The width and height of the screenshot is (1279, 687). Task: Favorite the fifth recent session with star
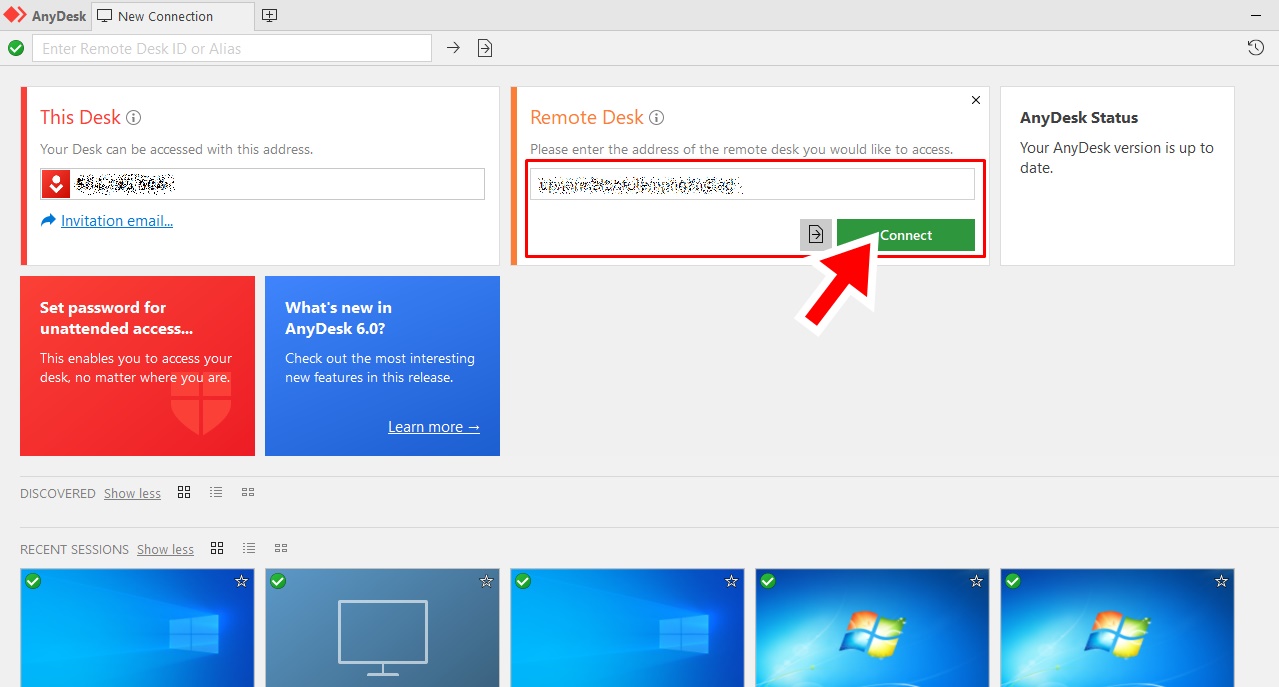pos(1221,581)
